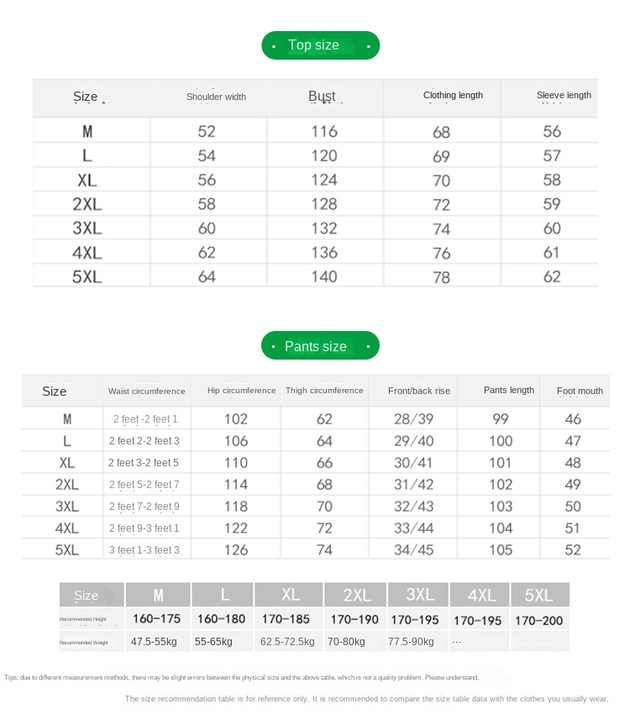Viewport: 630px width, 720px height.
Task: Select waist range 2 feet 3-2 feet 5
Action: (144, 462)
